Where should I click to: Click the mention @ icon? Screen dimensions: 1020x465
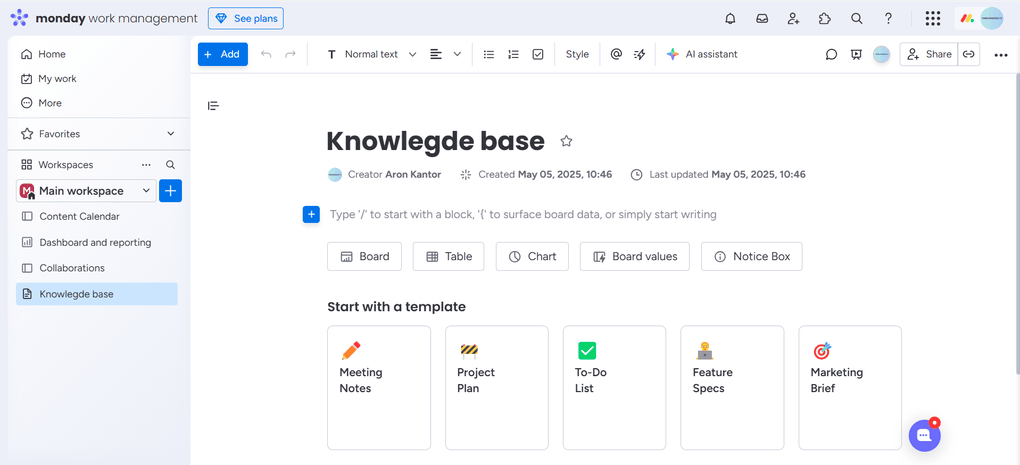[x=616, y=54]
